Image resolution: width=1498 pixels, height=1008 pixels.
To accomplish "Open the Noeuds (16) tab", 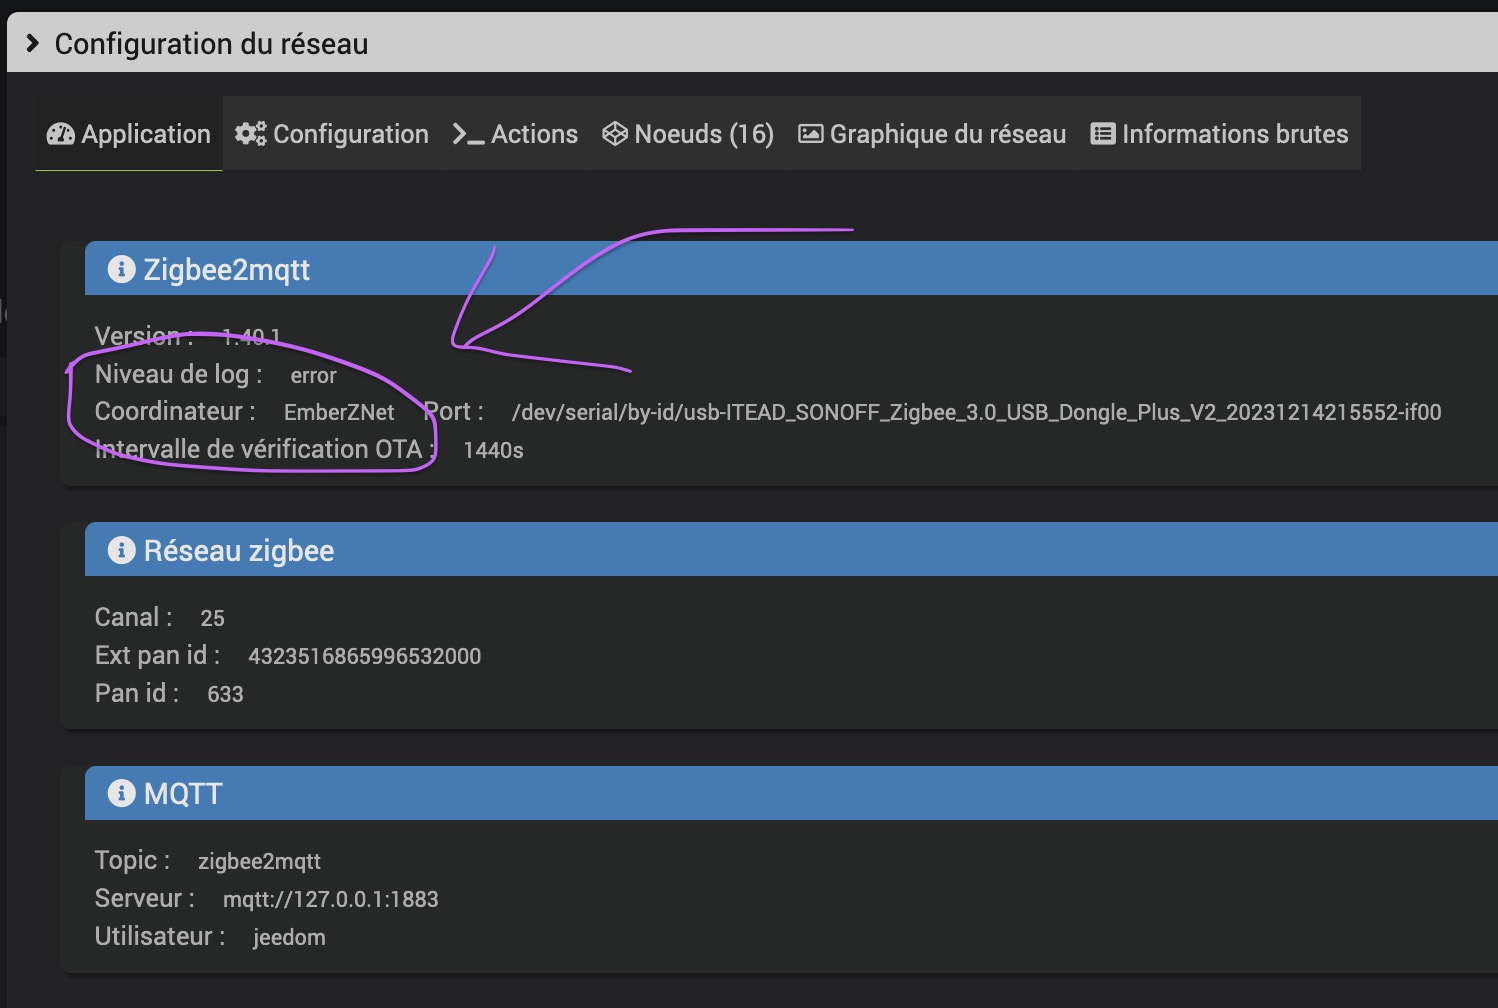I will click(x=688, y=134).
